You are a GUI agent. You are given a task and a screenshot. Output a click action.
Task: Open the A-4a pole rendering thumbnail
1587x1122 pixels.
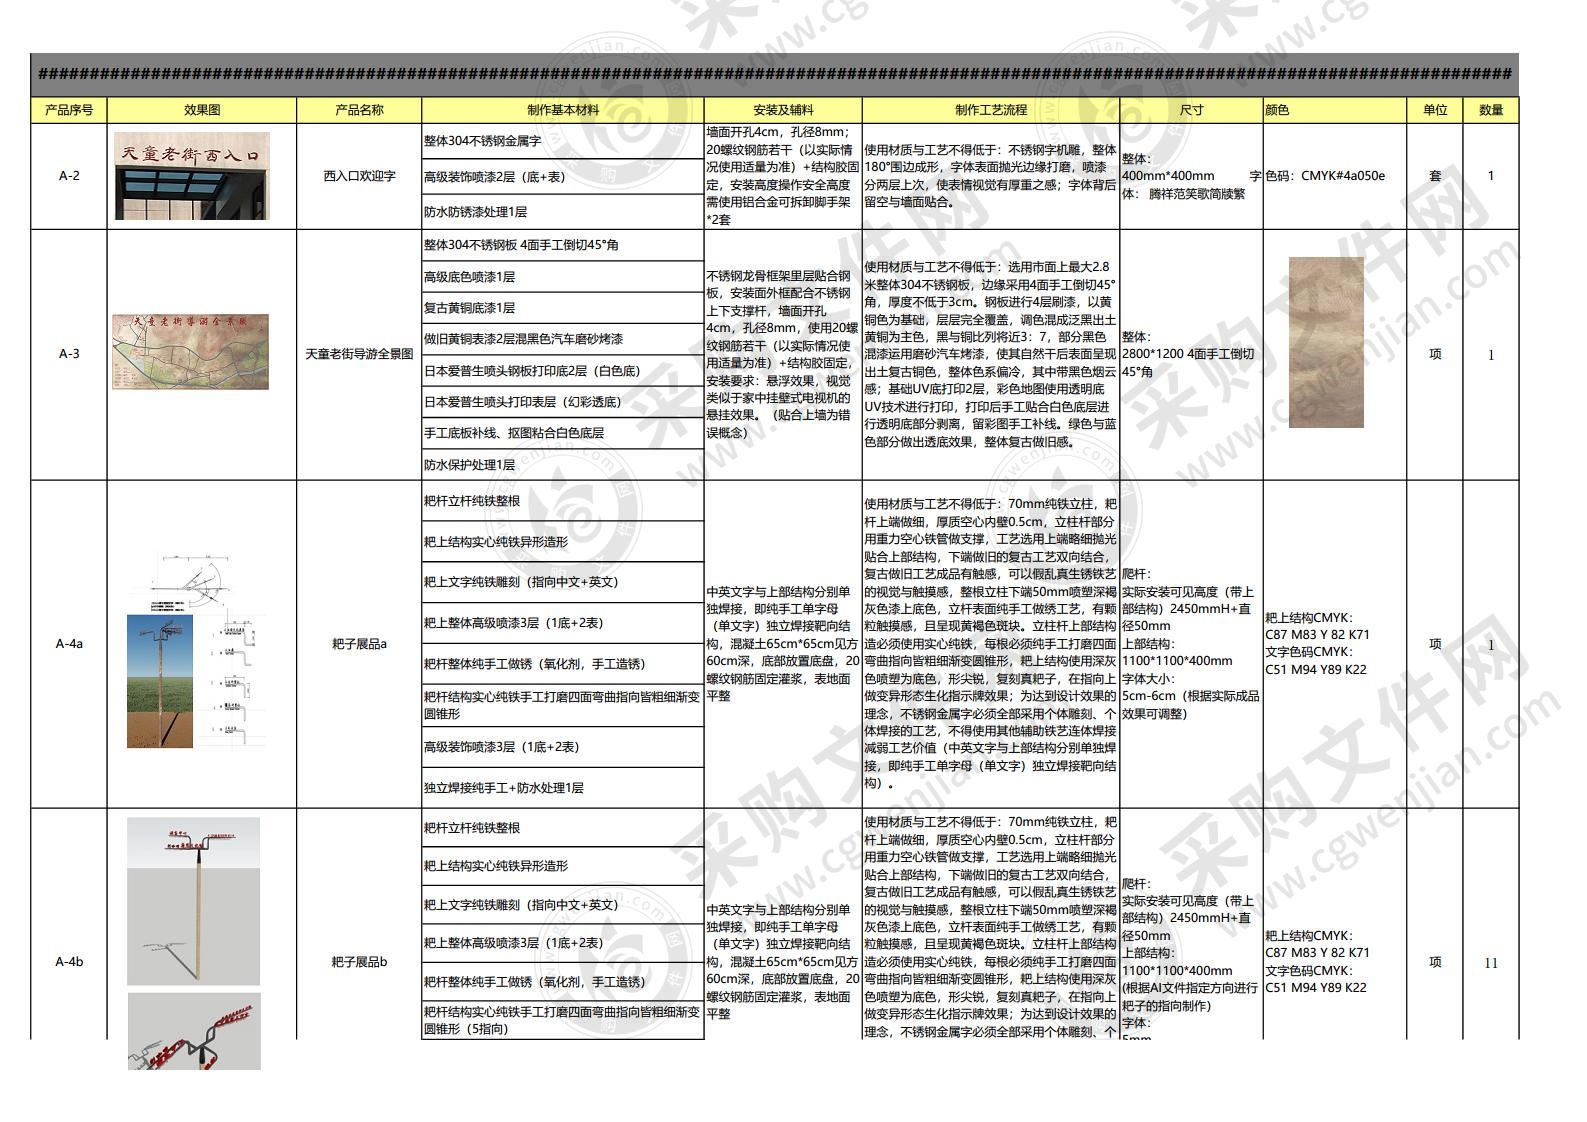point(160,681)
